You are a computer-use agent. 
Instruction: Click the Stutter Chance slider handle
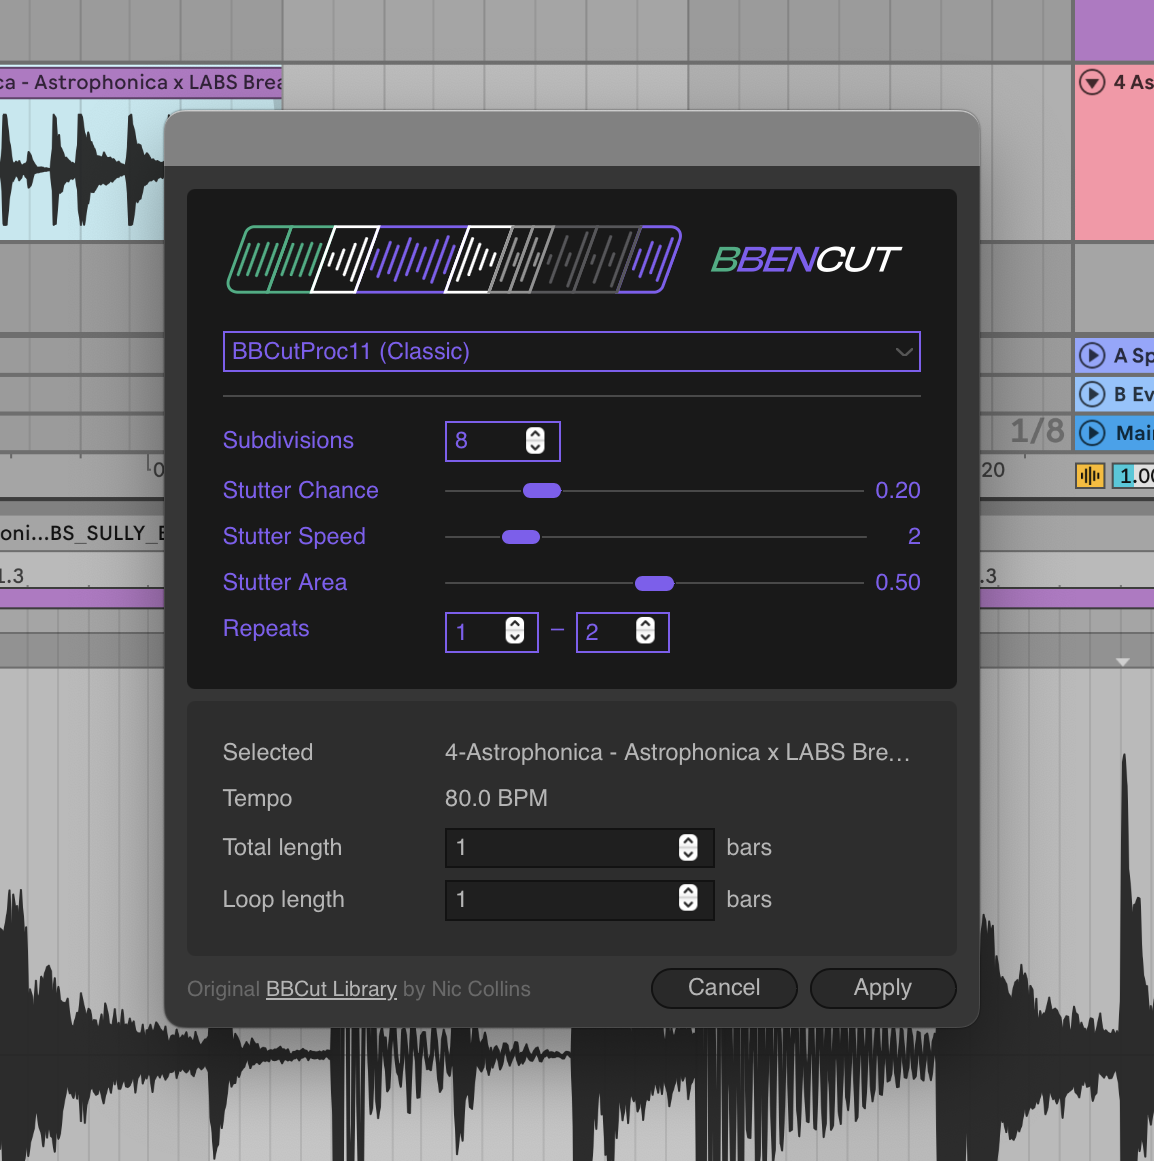[x=542, y=491]
